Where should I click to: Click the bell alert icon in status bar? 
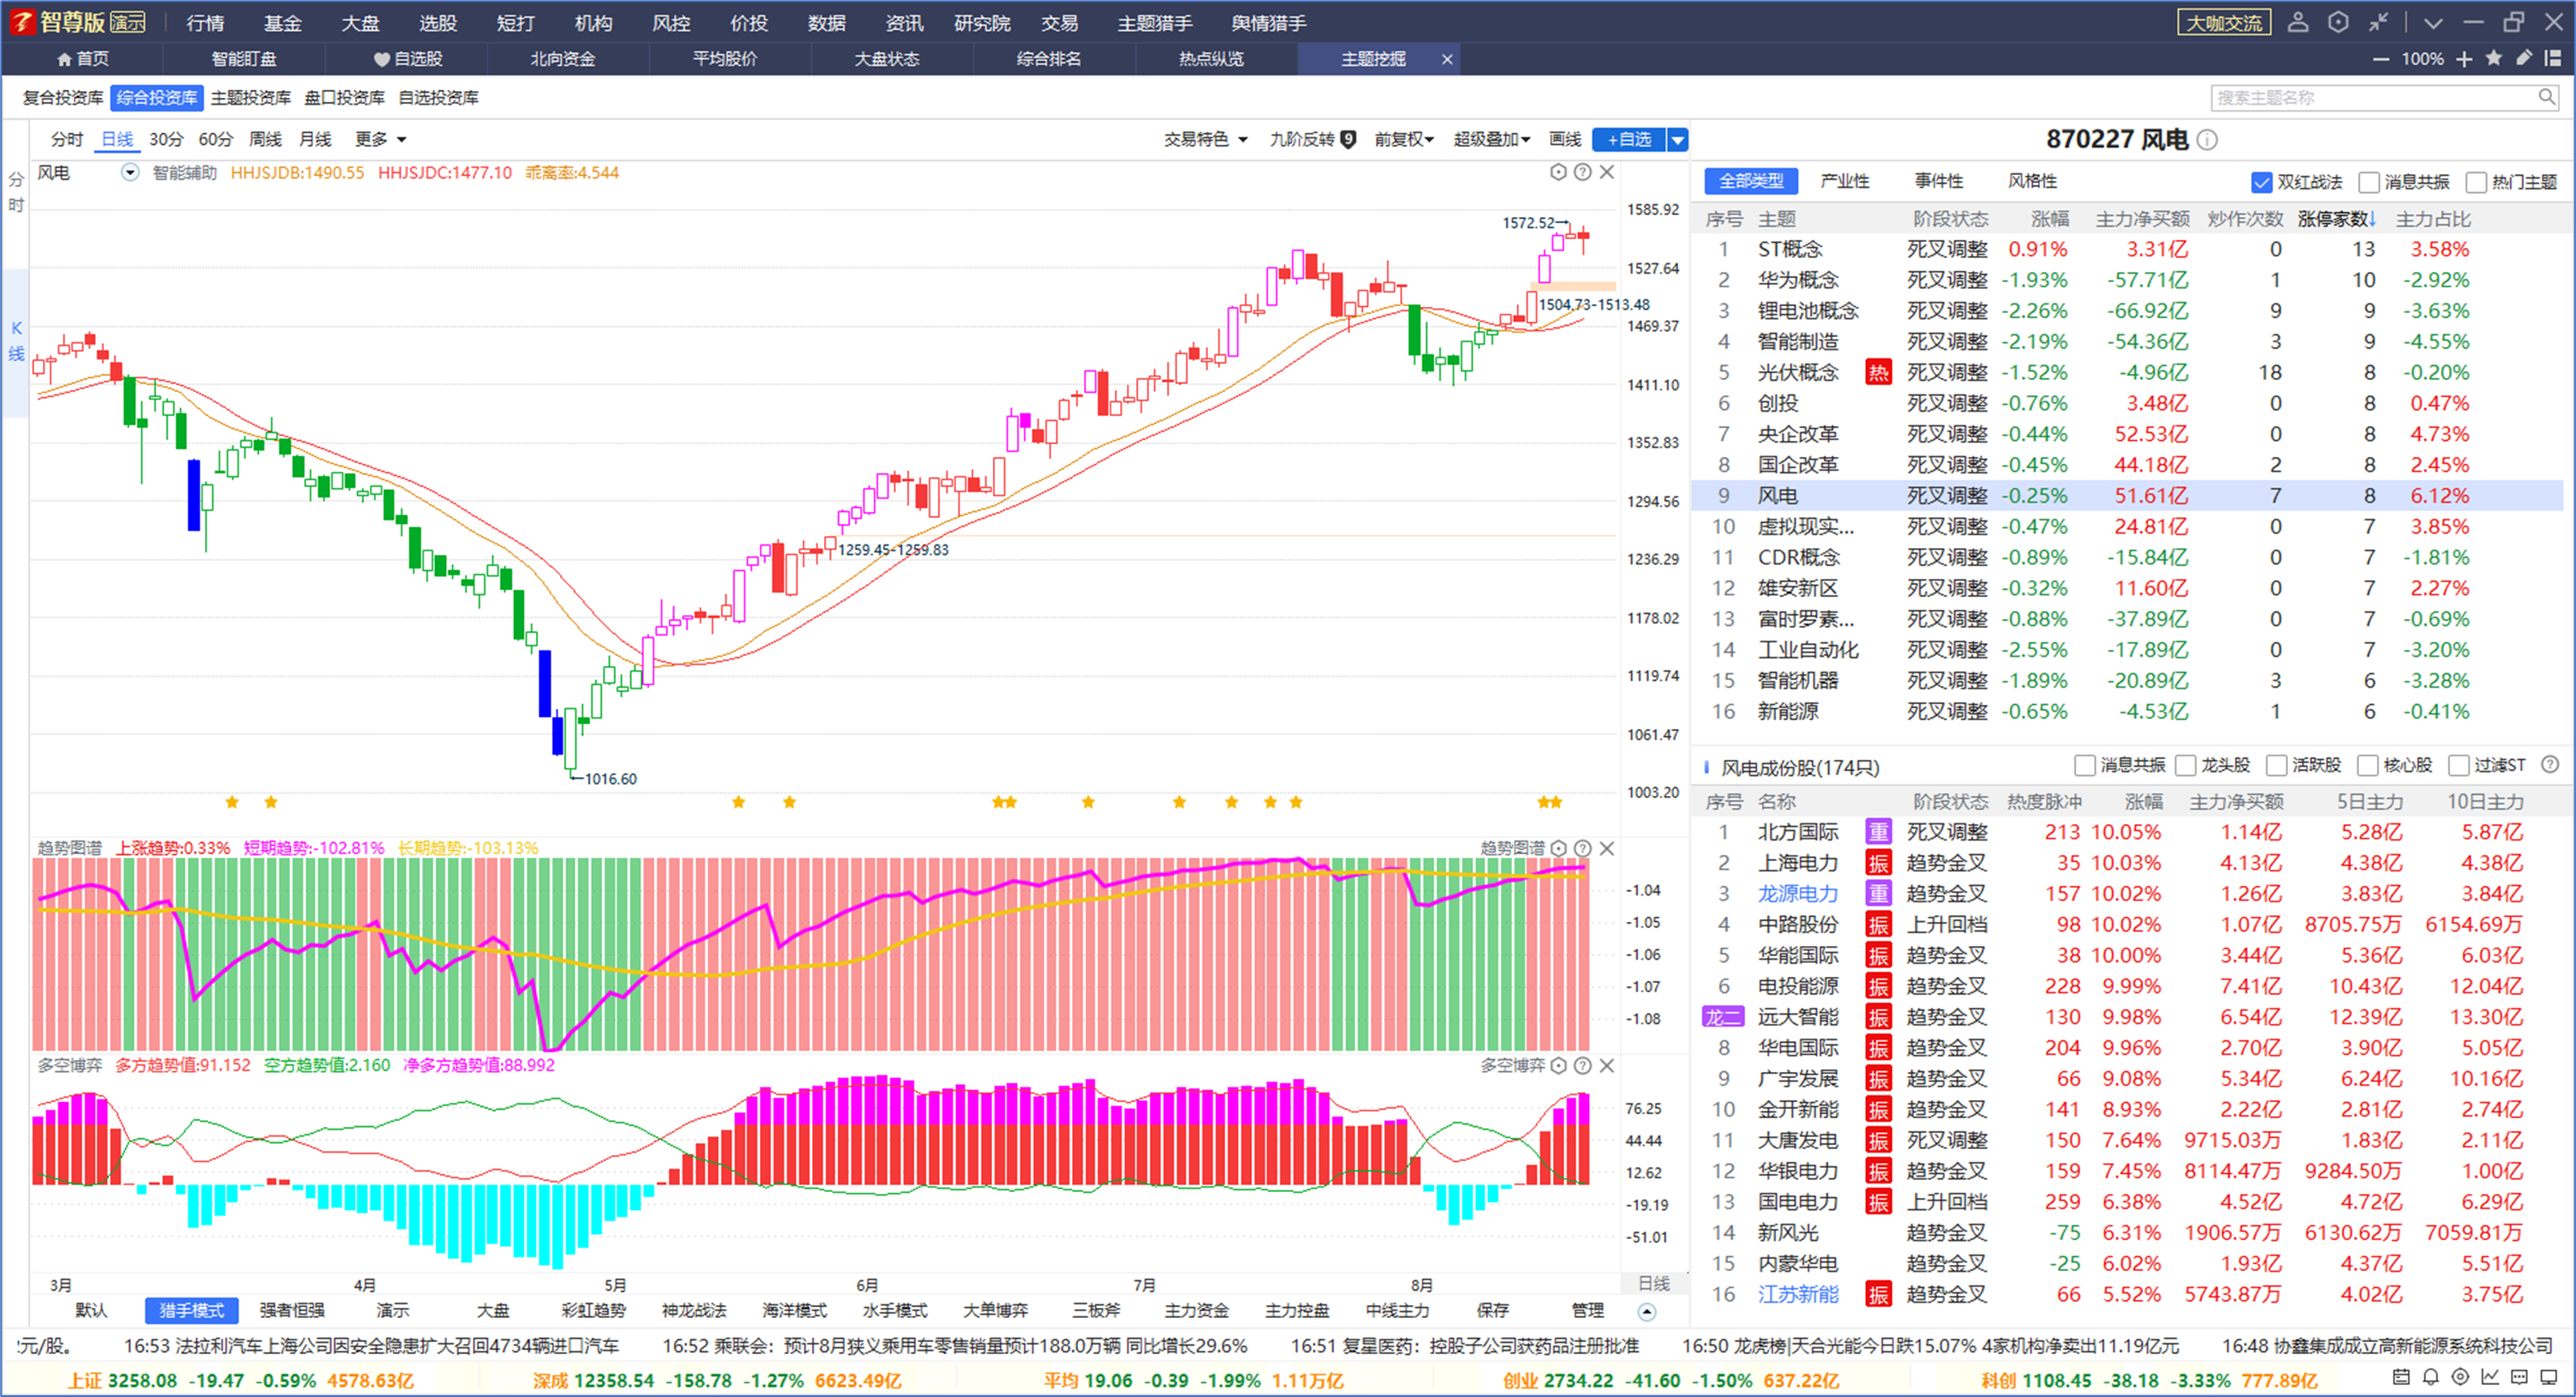2431,1377
